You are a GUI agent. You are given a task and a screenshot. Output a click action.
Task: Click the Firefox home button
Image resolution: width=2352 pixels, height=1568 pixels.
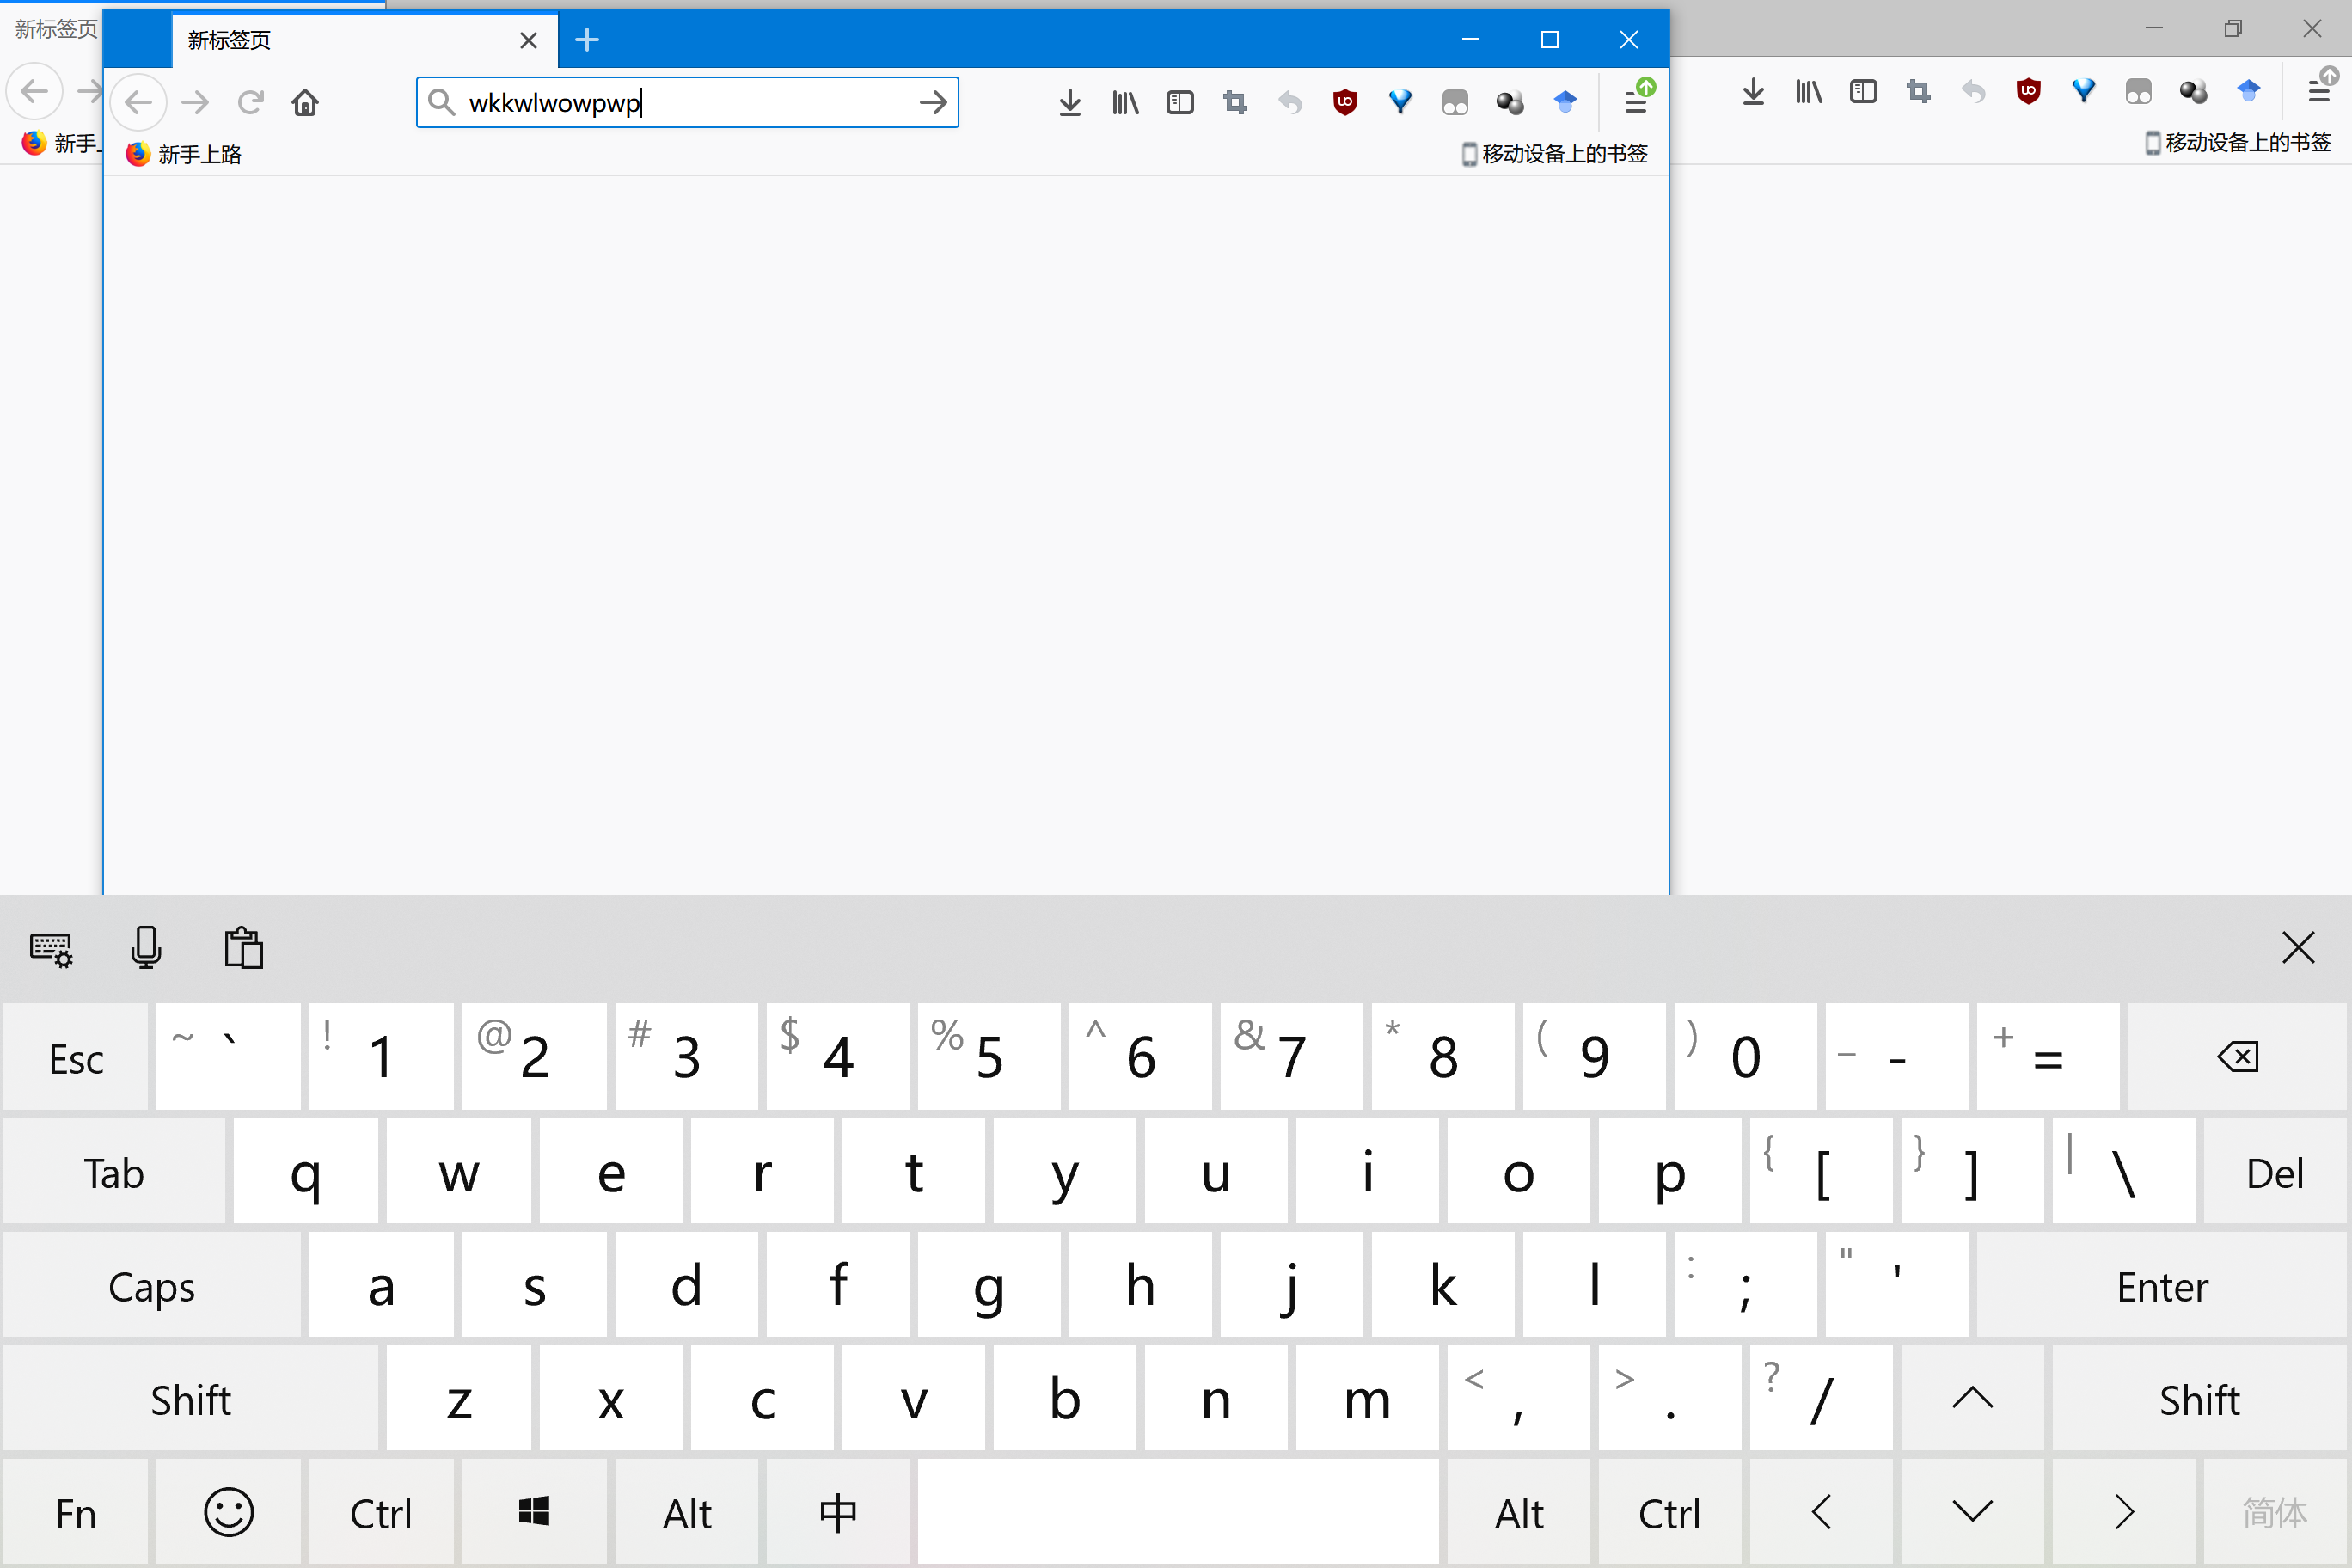(x=305, y=102)
